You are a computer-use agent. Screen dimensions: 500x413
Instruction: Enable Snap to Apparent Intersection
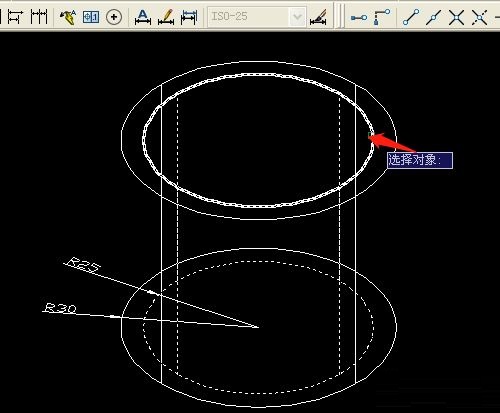(479, 17)
